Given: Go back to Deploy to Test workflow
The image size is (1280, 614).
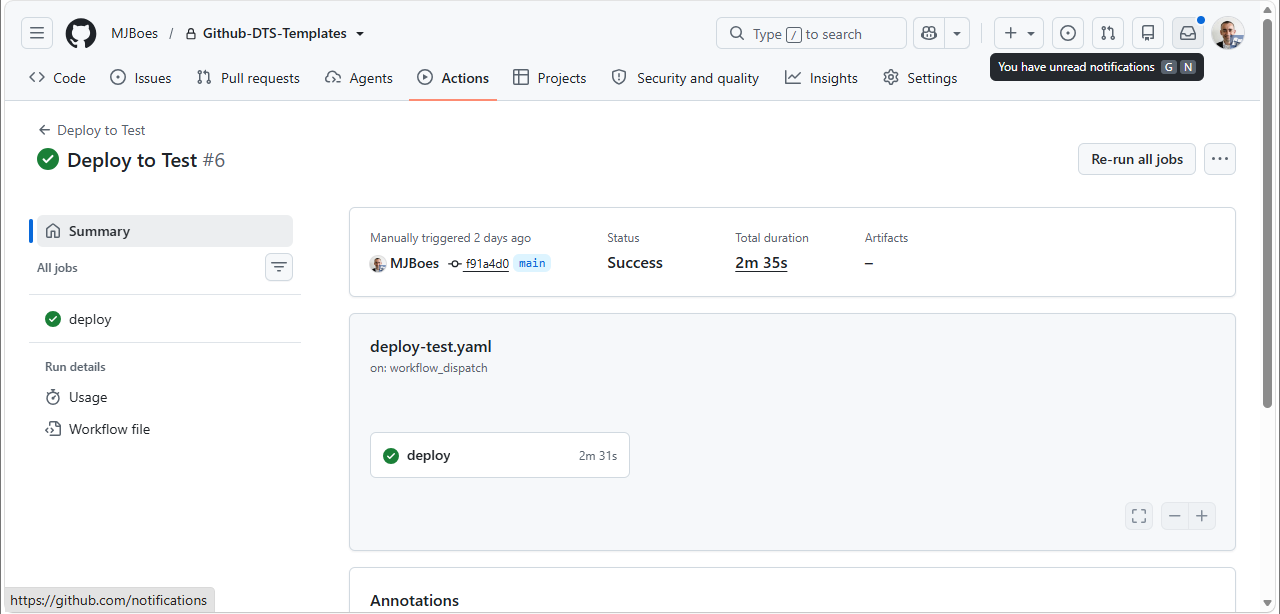Looking at the screenshot, I should tap(92, 130).
